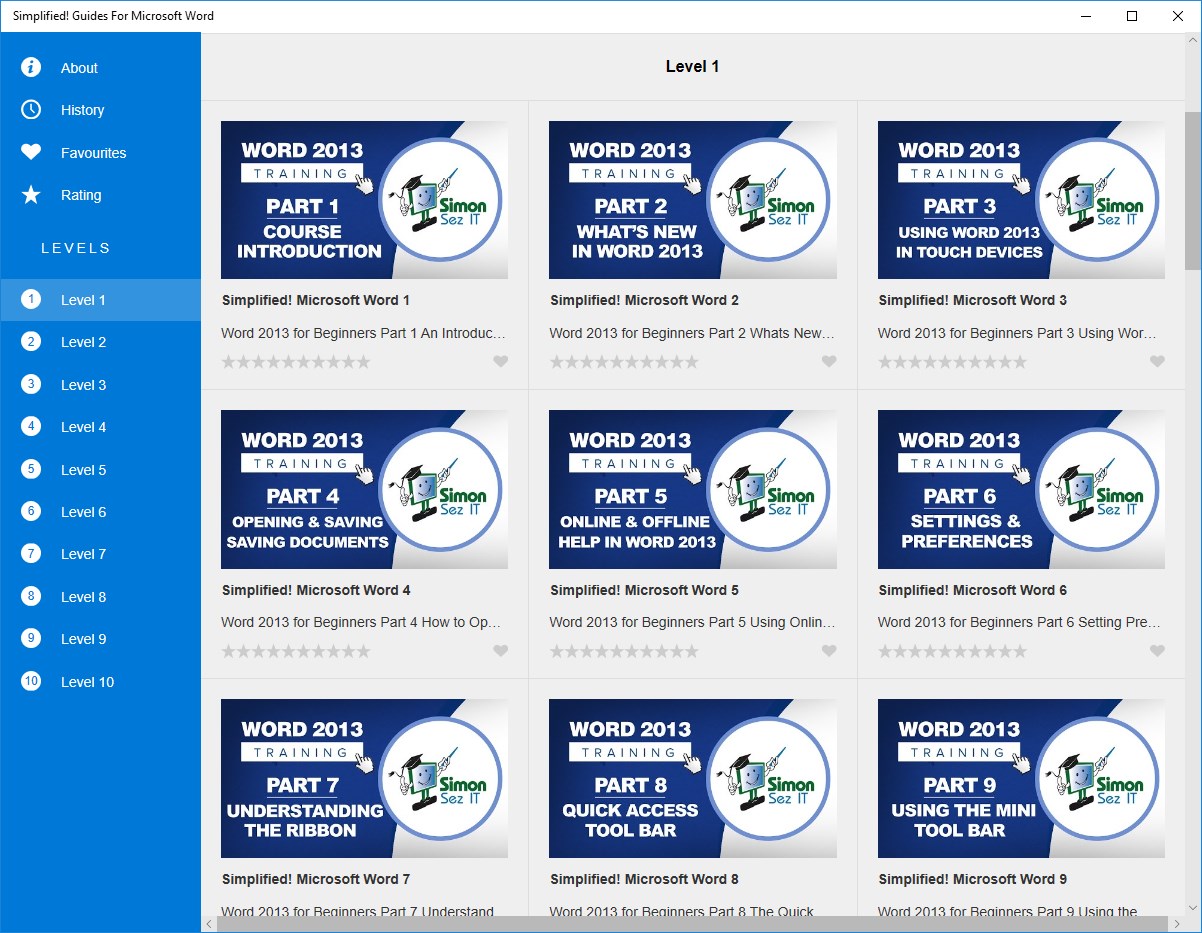Click title 'Simplified! Microsoft Word 7'
Image resolution: width=1202 pixels, height=933 pixels.
click(x=316, y=879)
